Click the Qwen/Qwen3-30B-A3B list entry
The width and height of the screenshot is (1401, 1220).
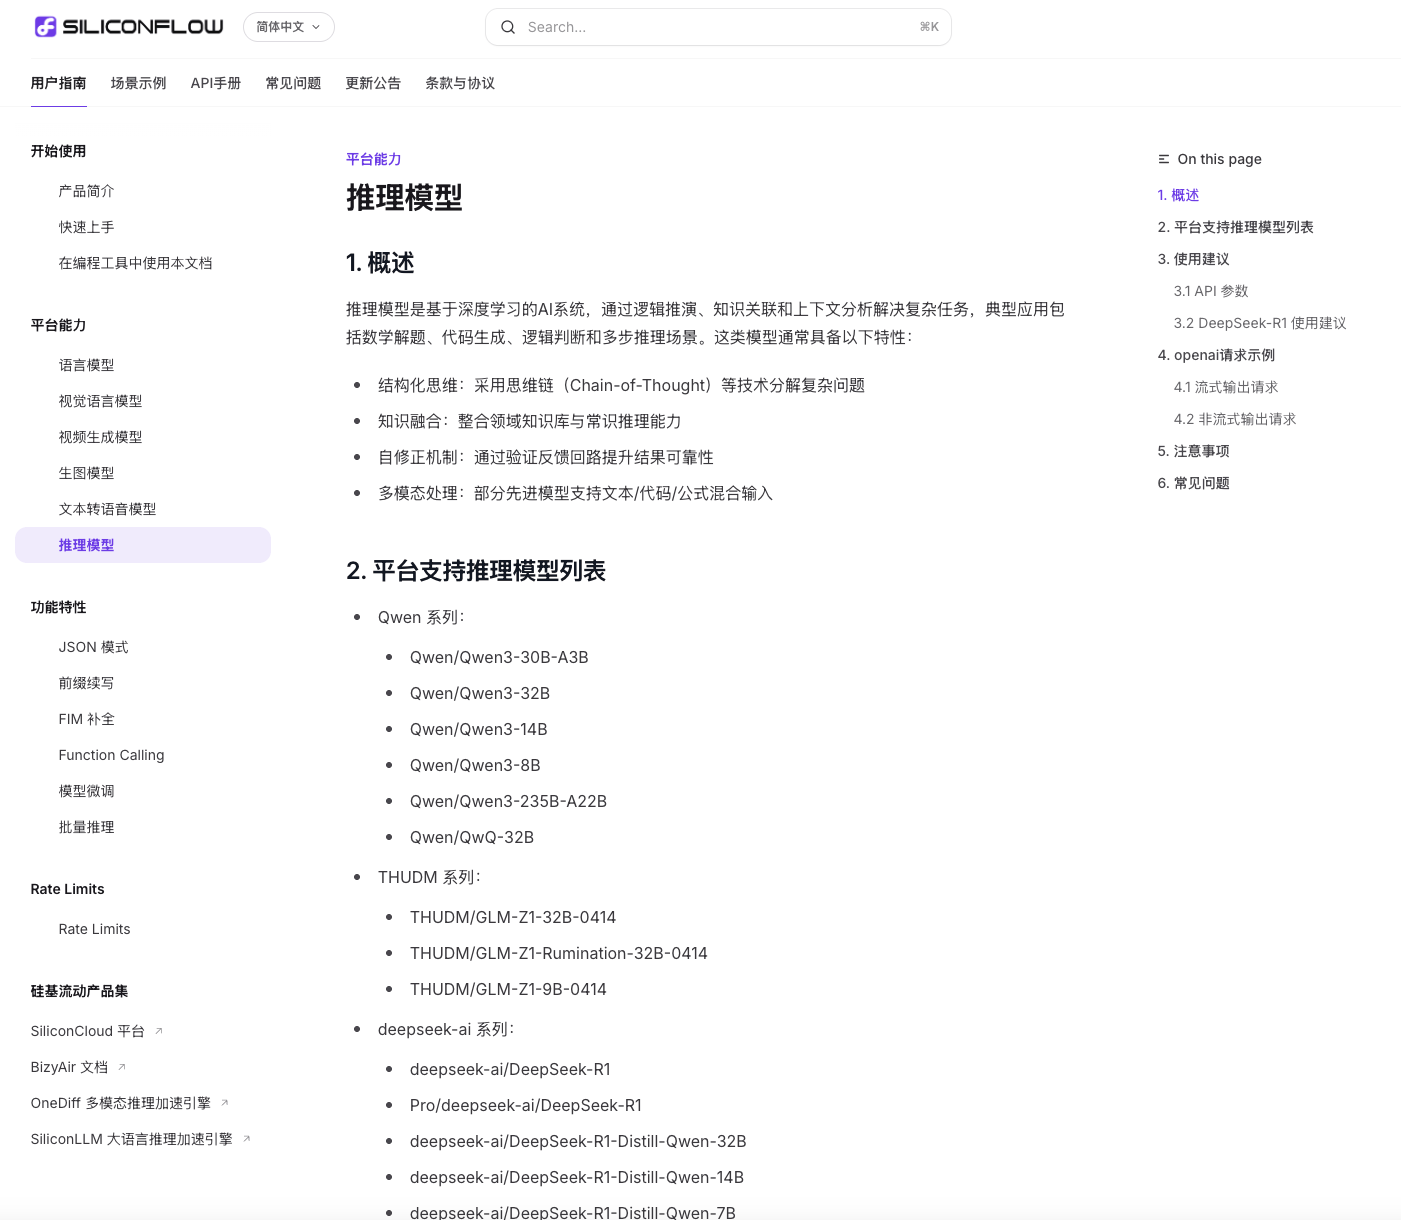499,657
